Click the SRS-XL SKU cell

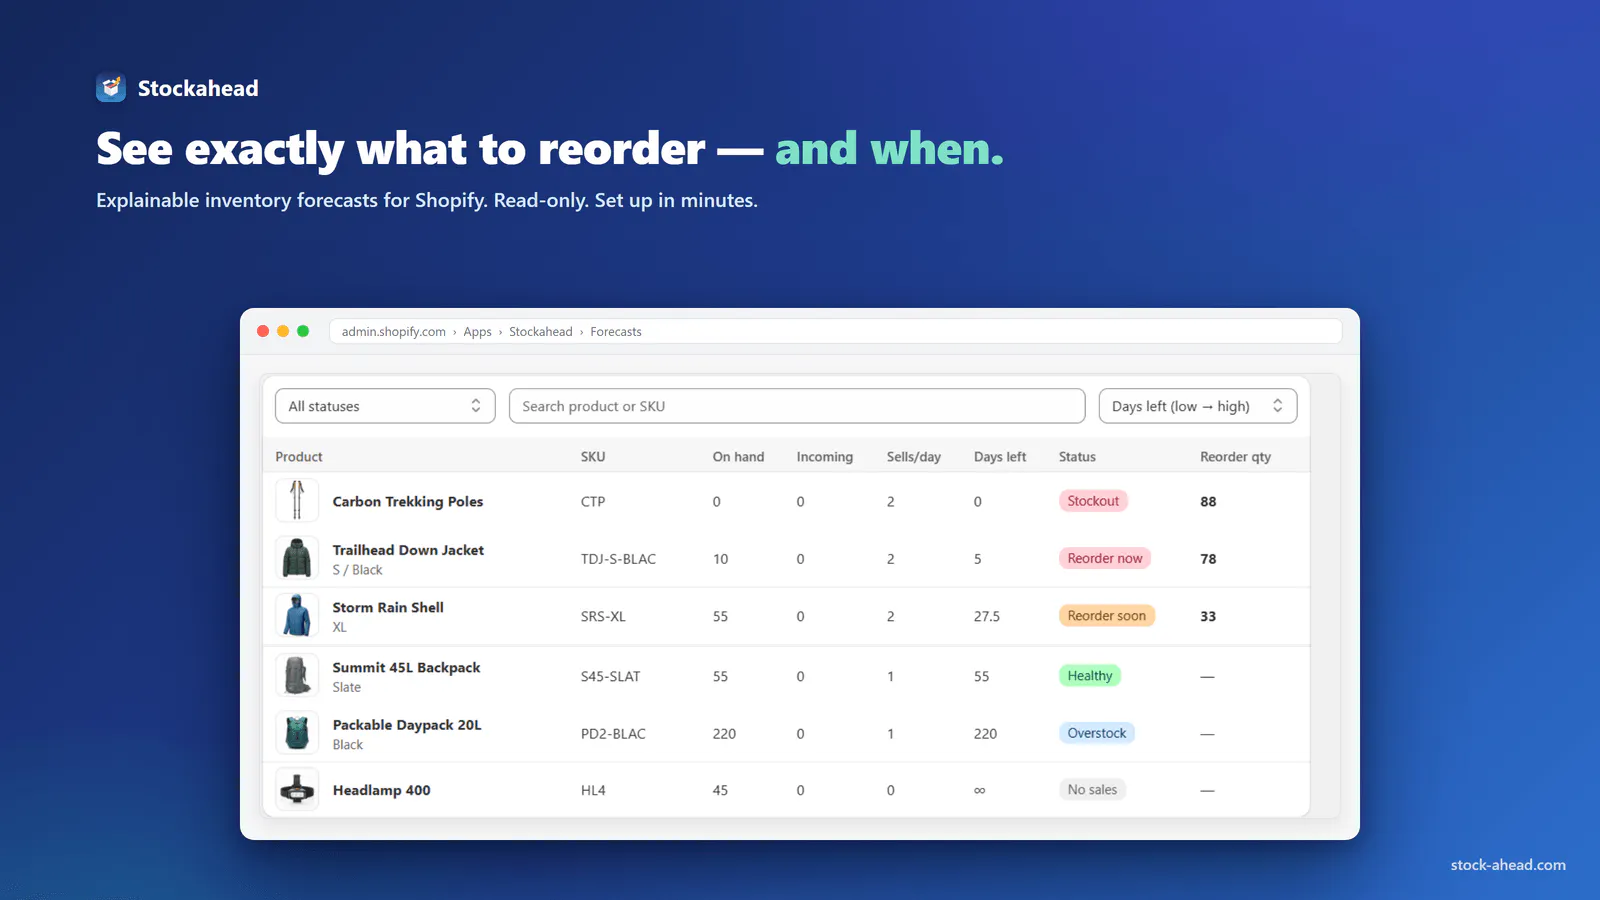(603, 617)
